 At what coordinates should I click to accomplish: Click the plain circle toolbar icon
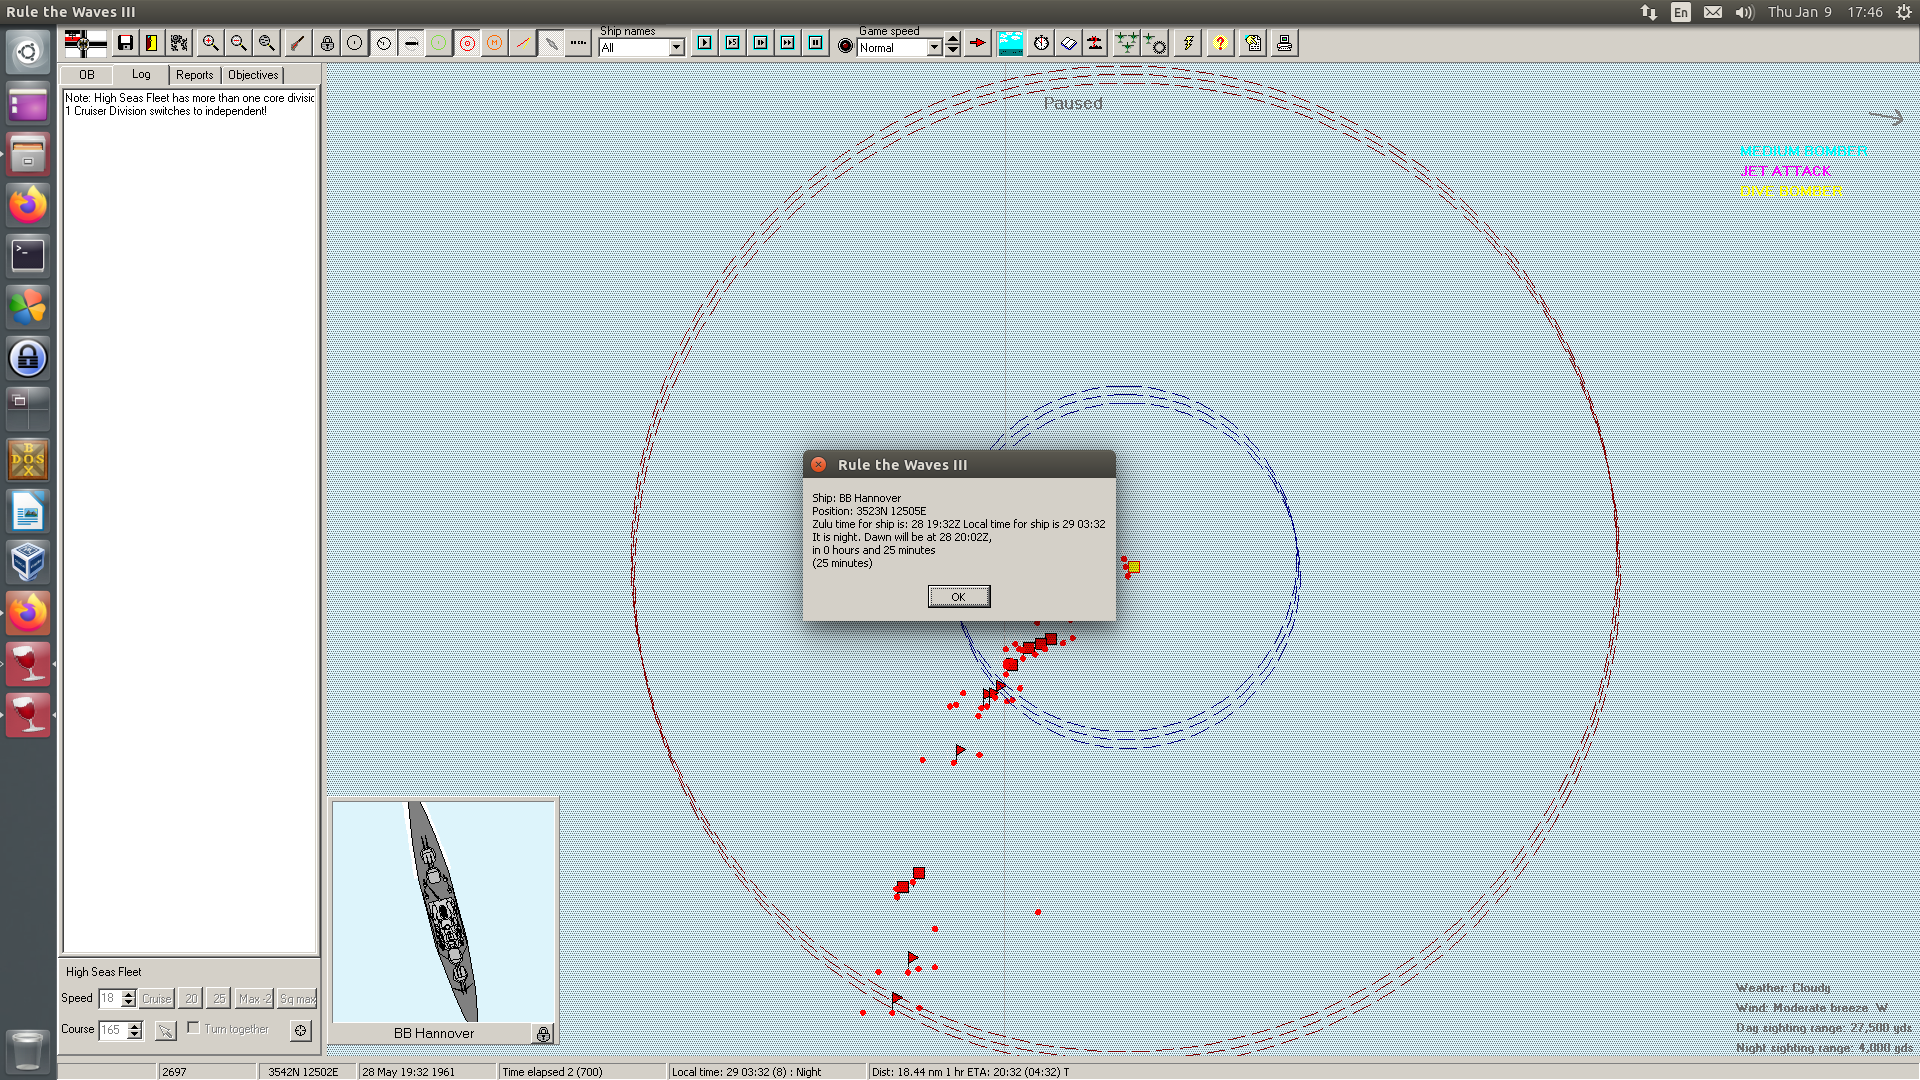pyautogui.click(x=355, y=43)
